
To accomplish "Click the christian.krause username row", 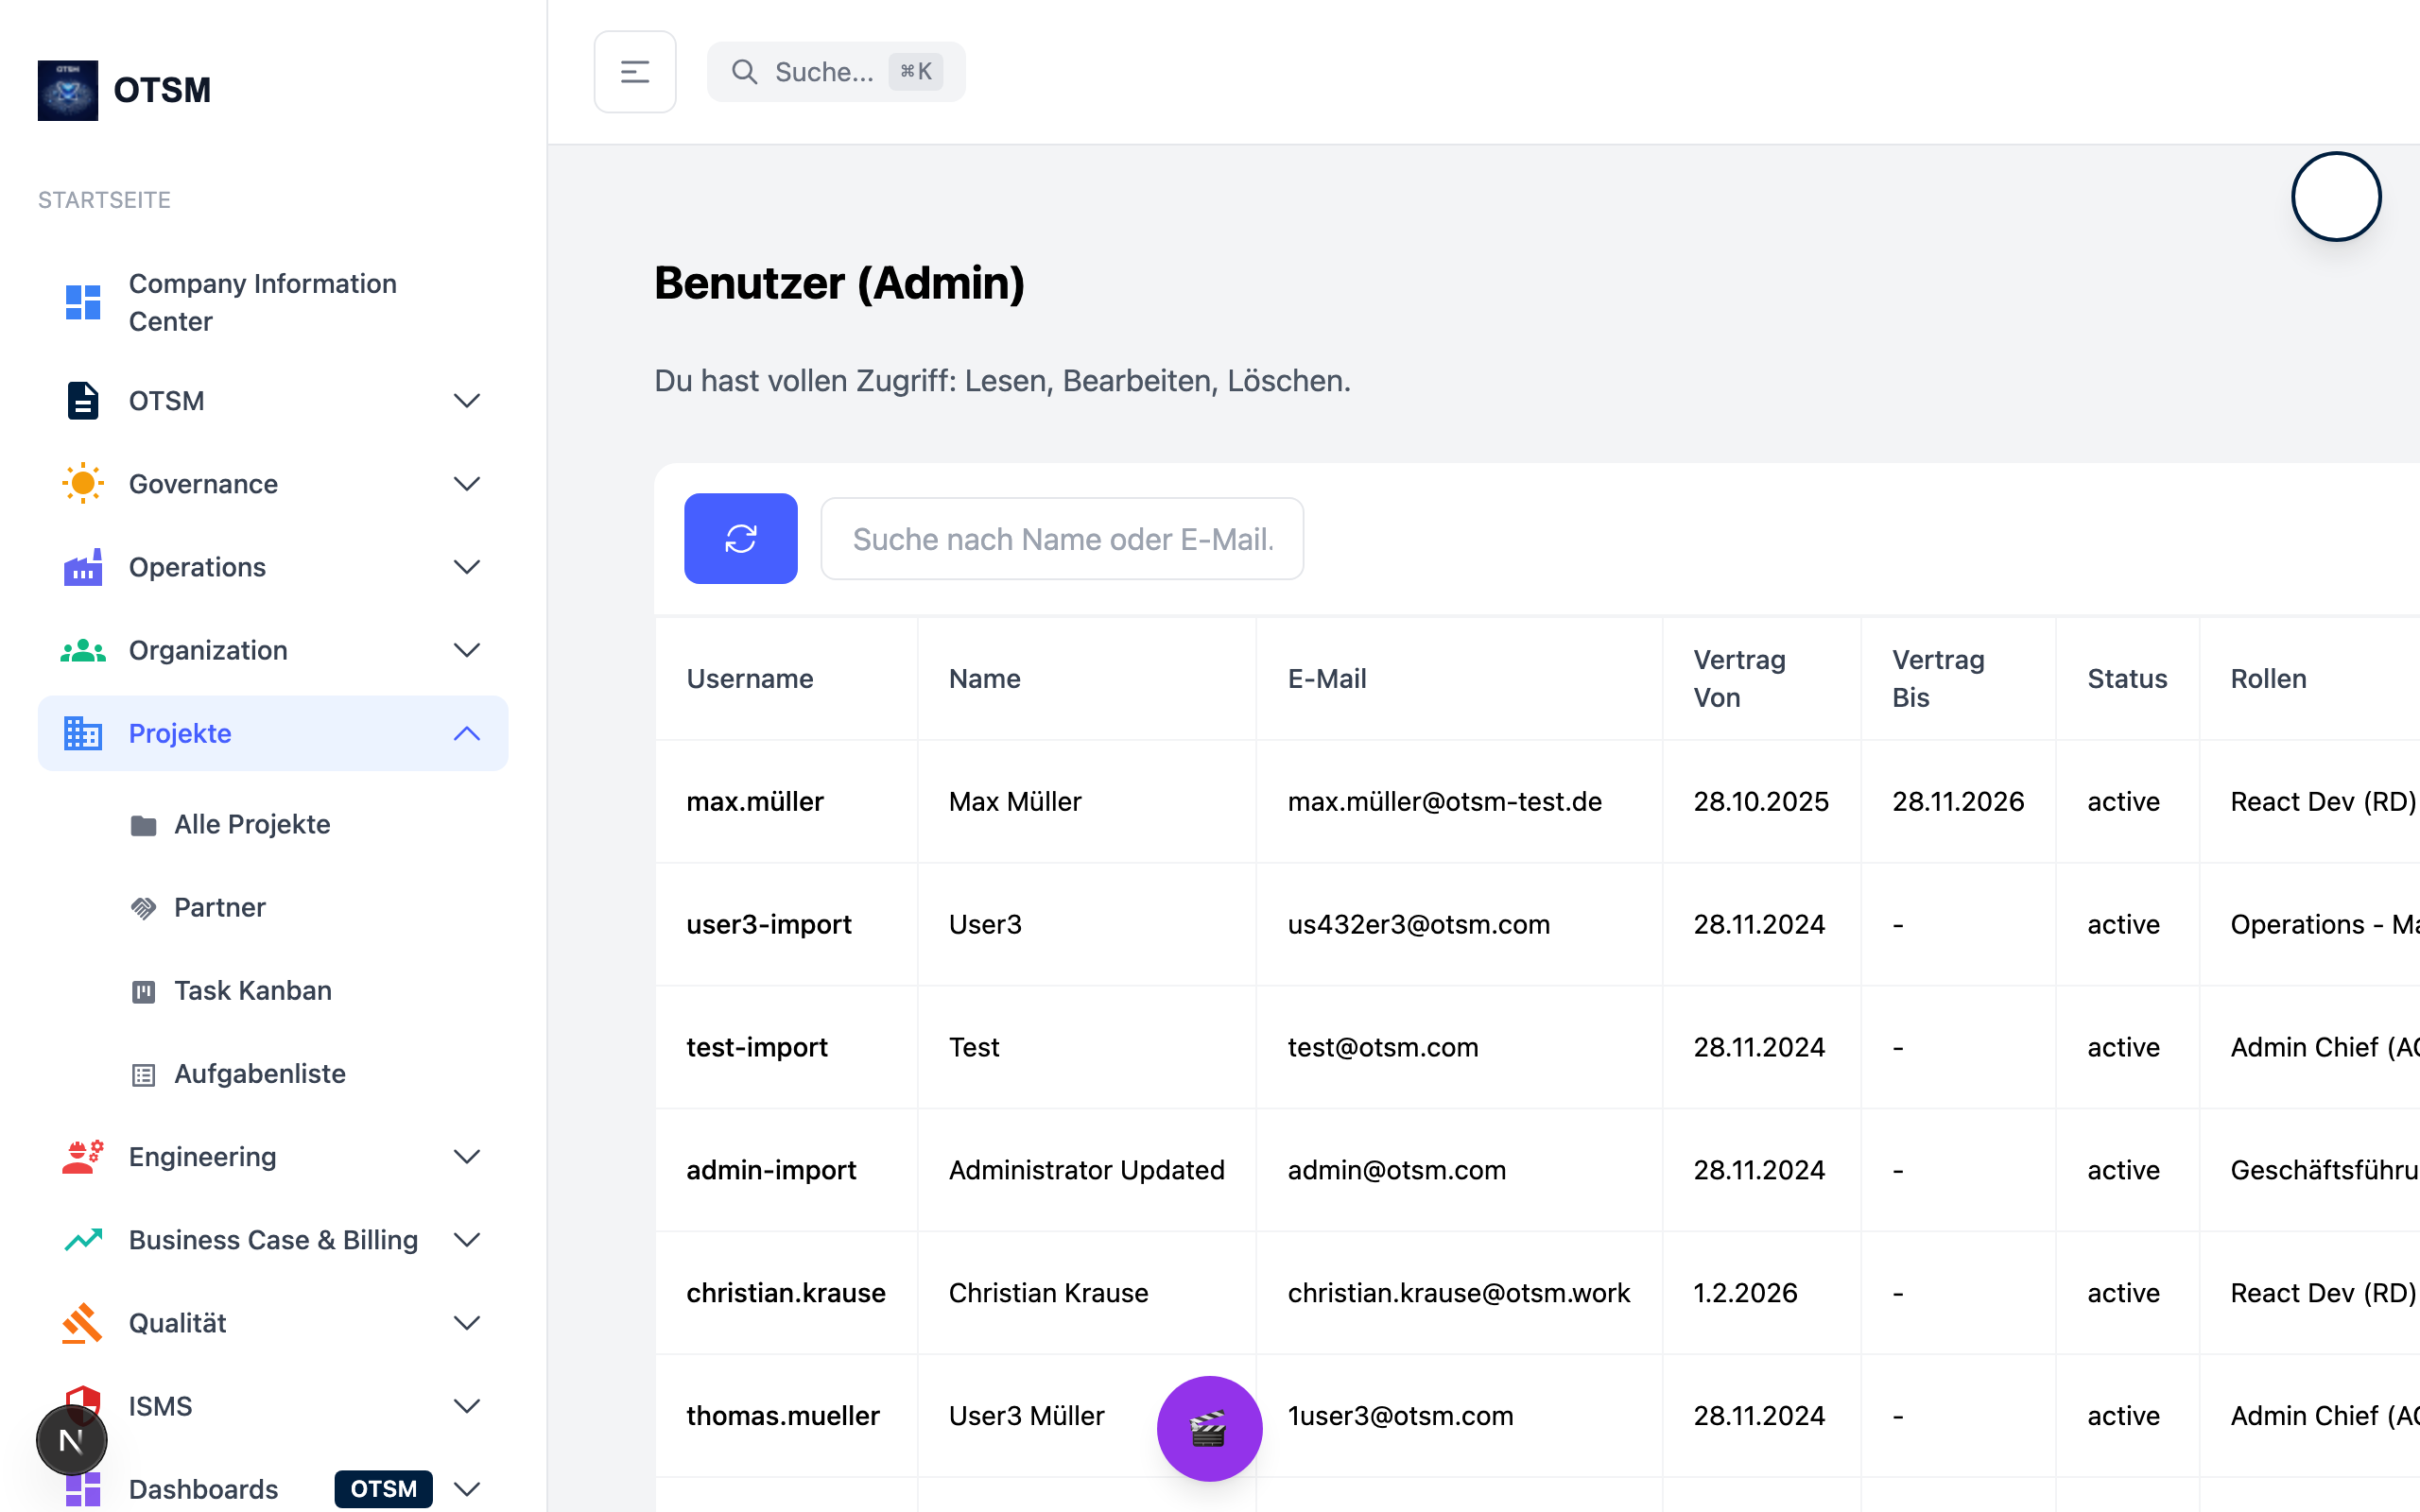I will point(786,1293).
